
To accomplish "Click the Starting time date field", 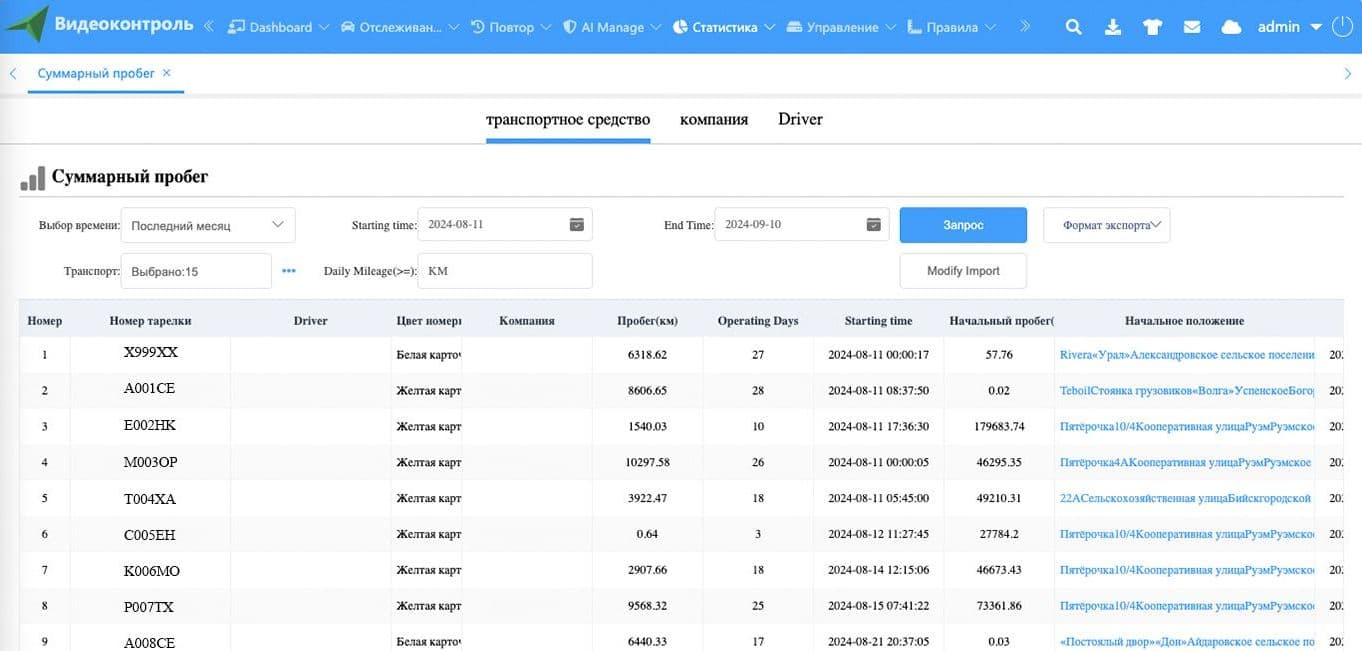I will click(505, 225).
